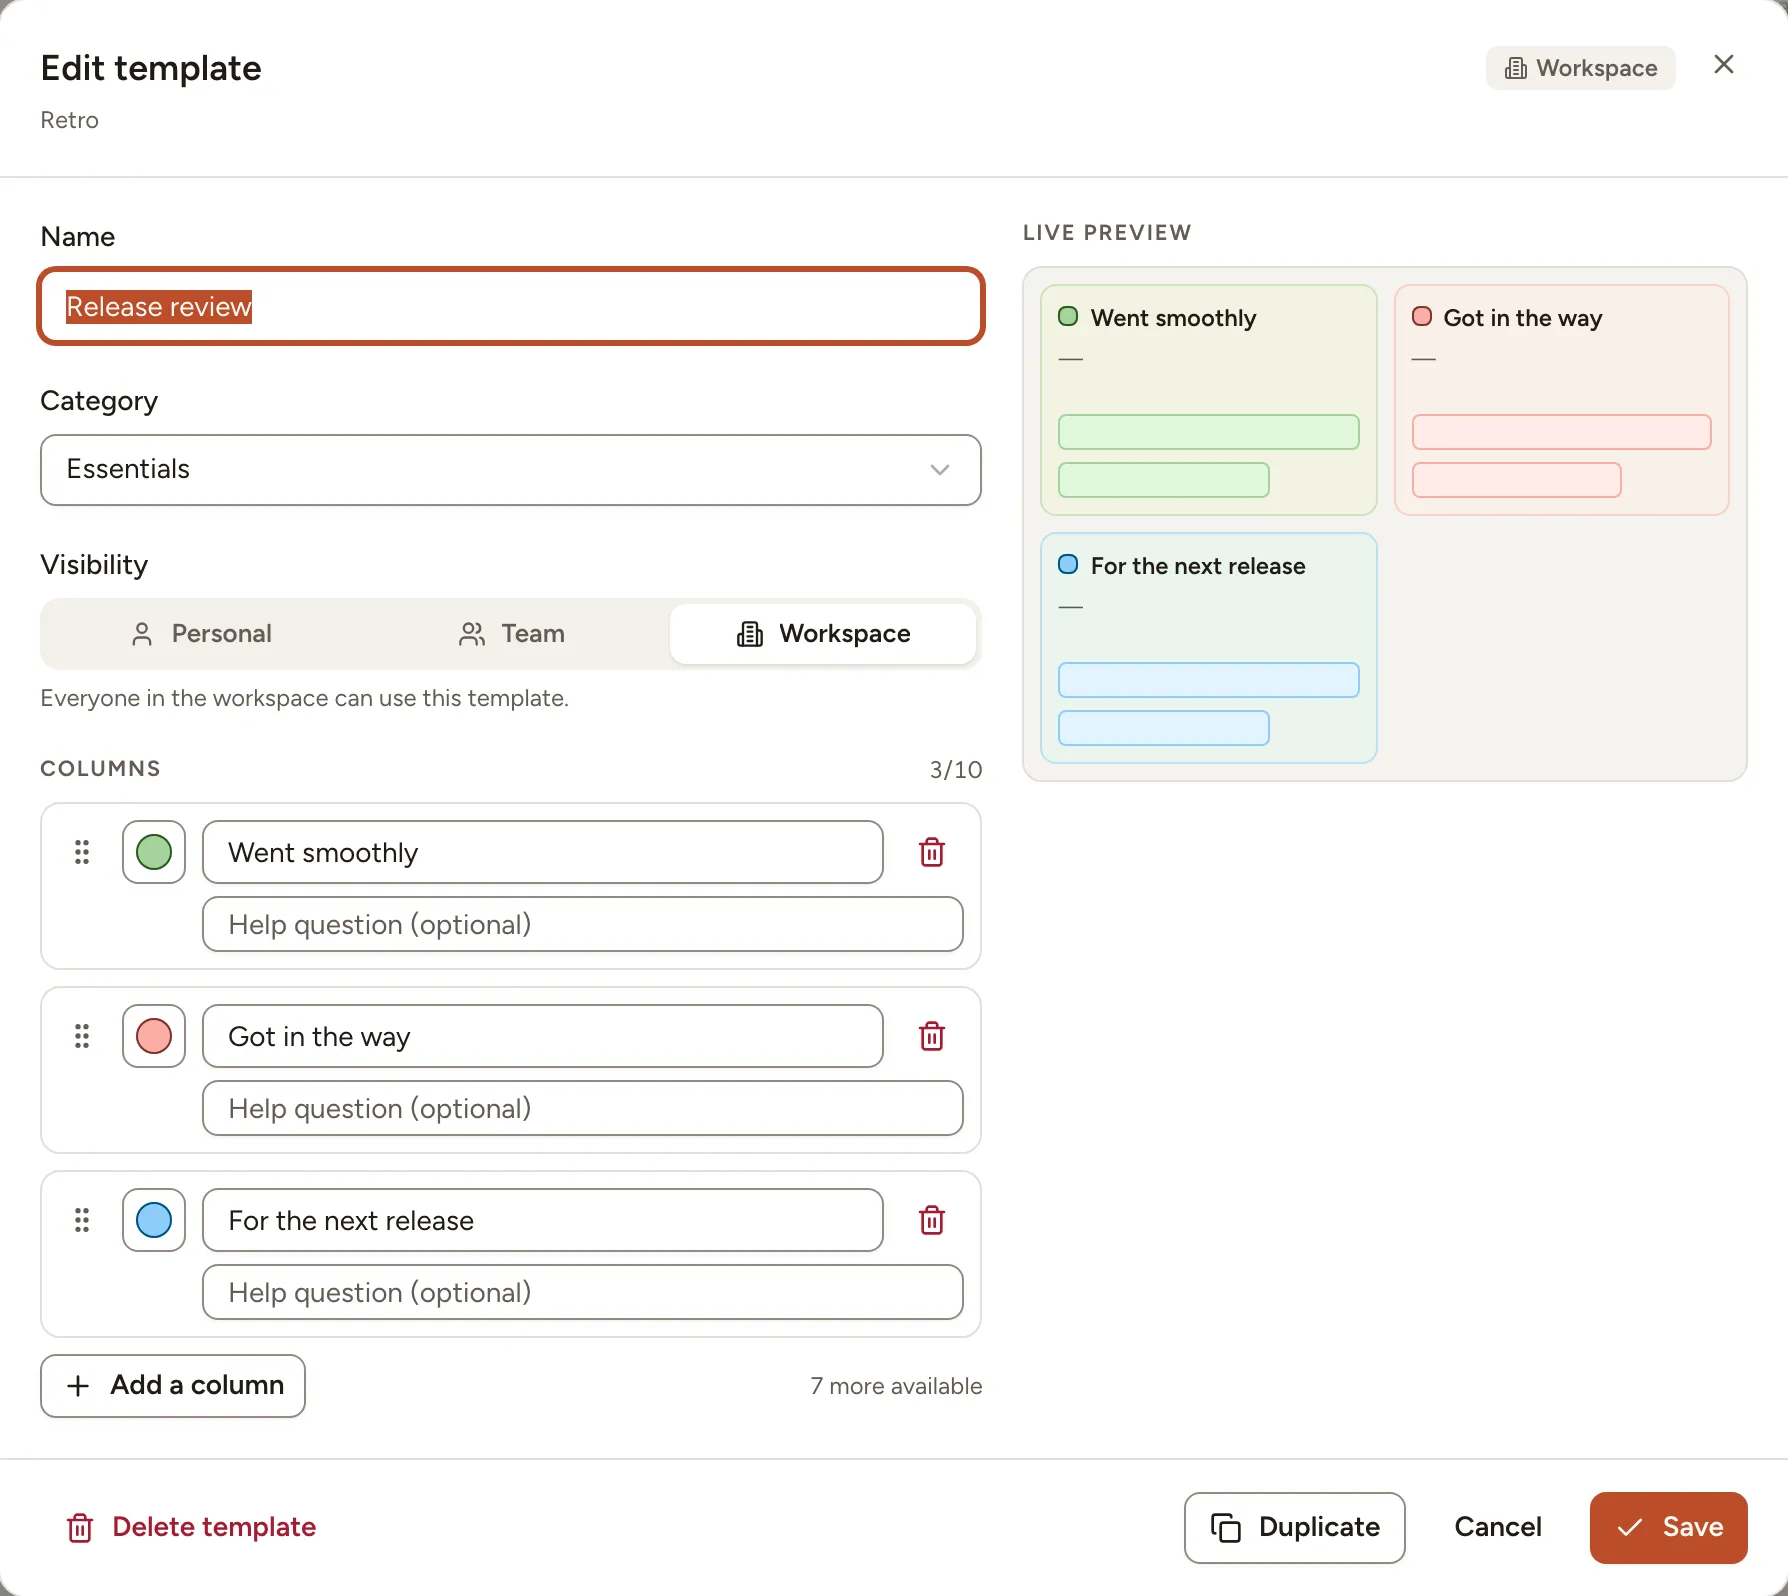Grab drag handle of For the next release column
This screenshot has height=1596, width=1788.
pyautogui.click(x=82, y=1220)
